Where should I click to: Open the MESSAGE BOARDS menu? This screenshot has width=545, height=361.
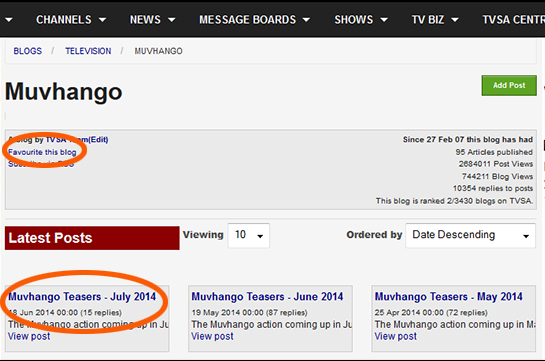pyautogui.click(x=254, y=20)
